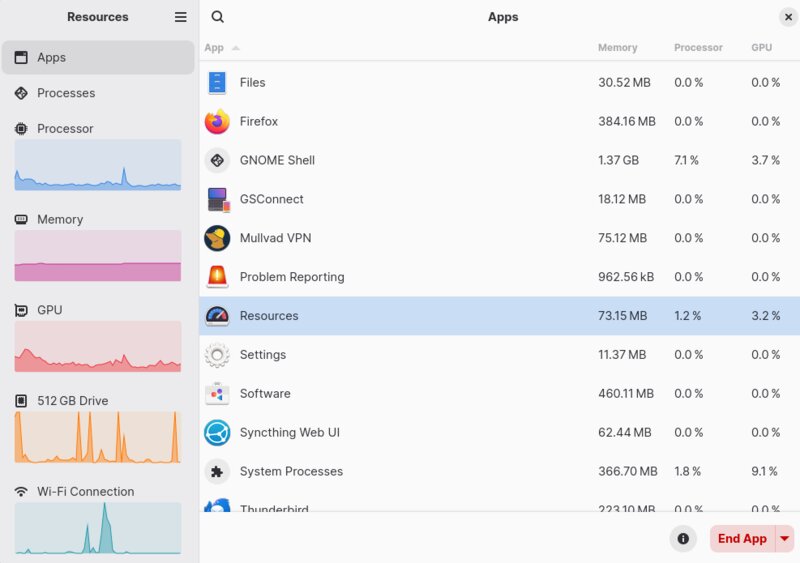
Task: Select the Firefox row name
Action: click(x=259, y=121)
